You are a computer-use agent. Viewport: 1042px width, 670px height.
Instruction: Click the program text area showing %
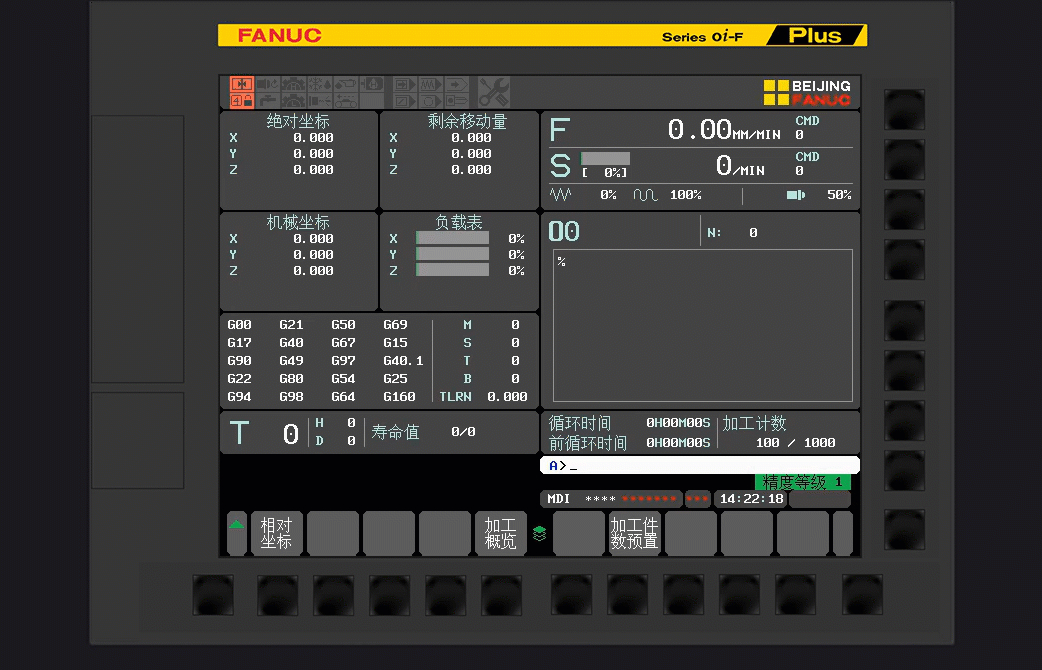703,326
